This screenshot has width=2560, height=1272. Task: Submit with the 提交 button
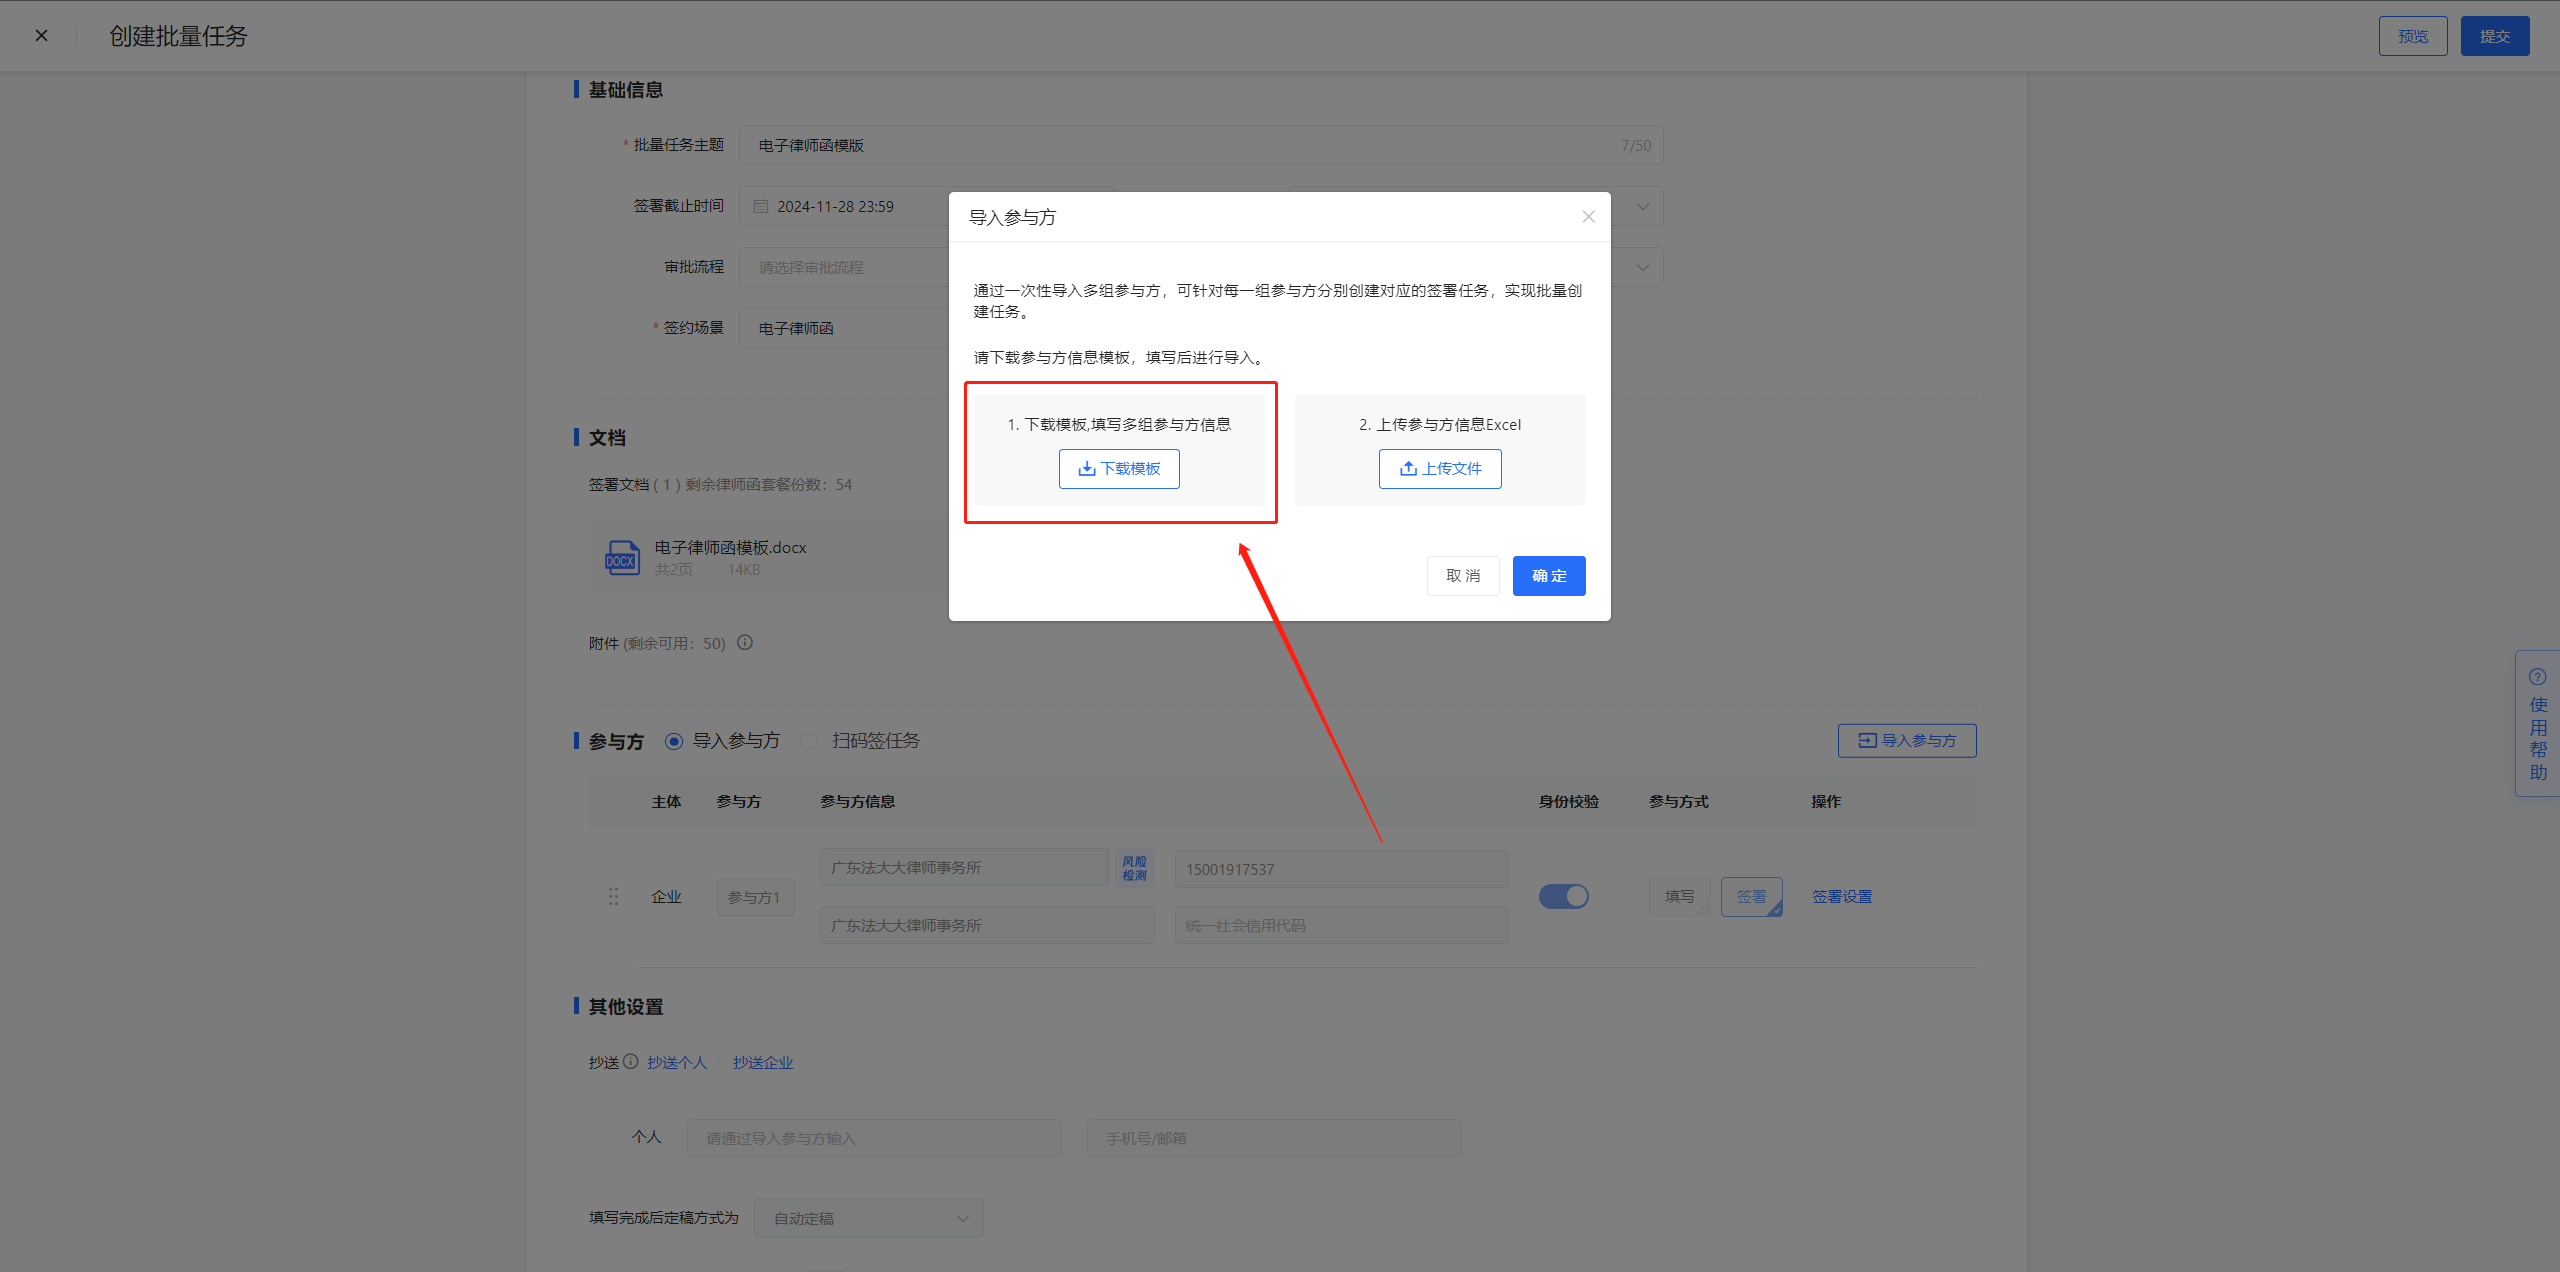point(2495,36)
